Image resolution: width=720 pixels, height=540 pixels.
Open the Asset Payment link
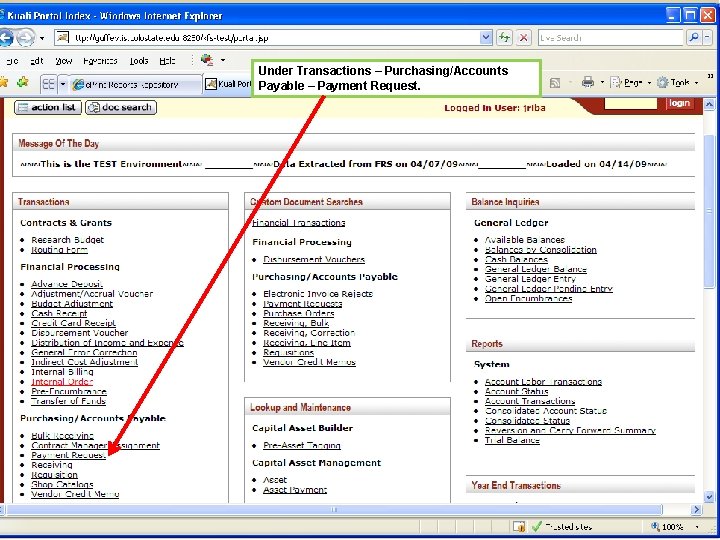295,490
